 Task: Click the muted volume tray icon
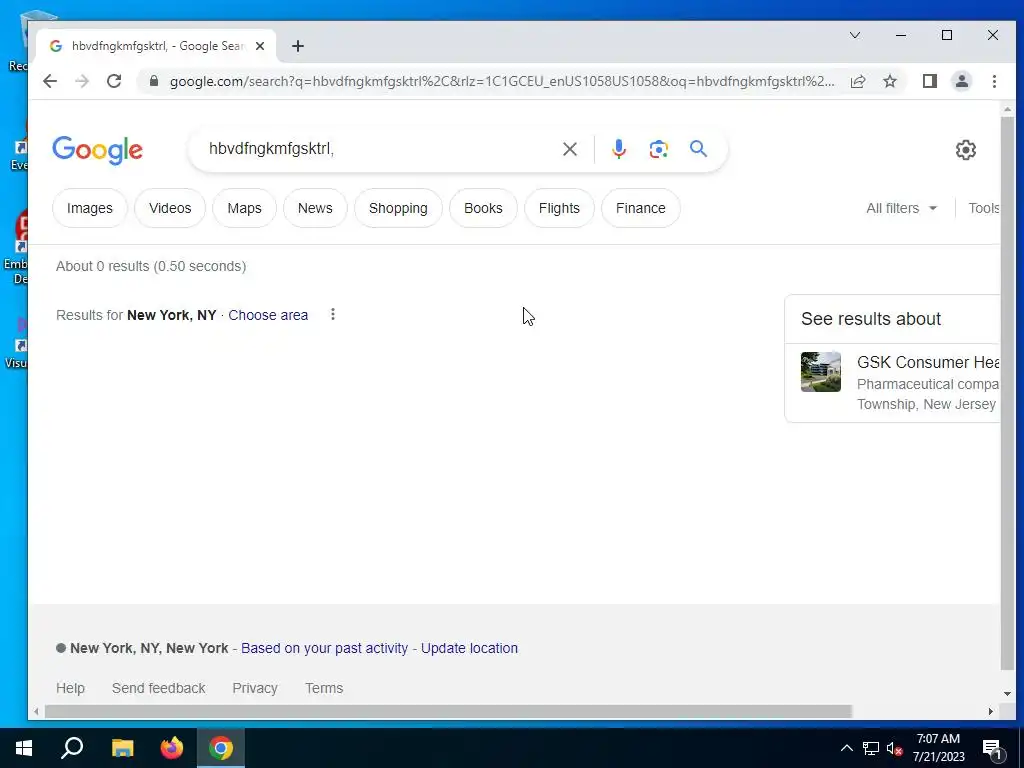click(894, 748)
